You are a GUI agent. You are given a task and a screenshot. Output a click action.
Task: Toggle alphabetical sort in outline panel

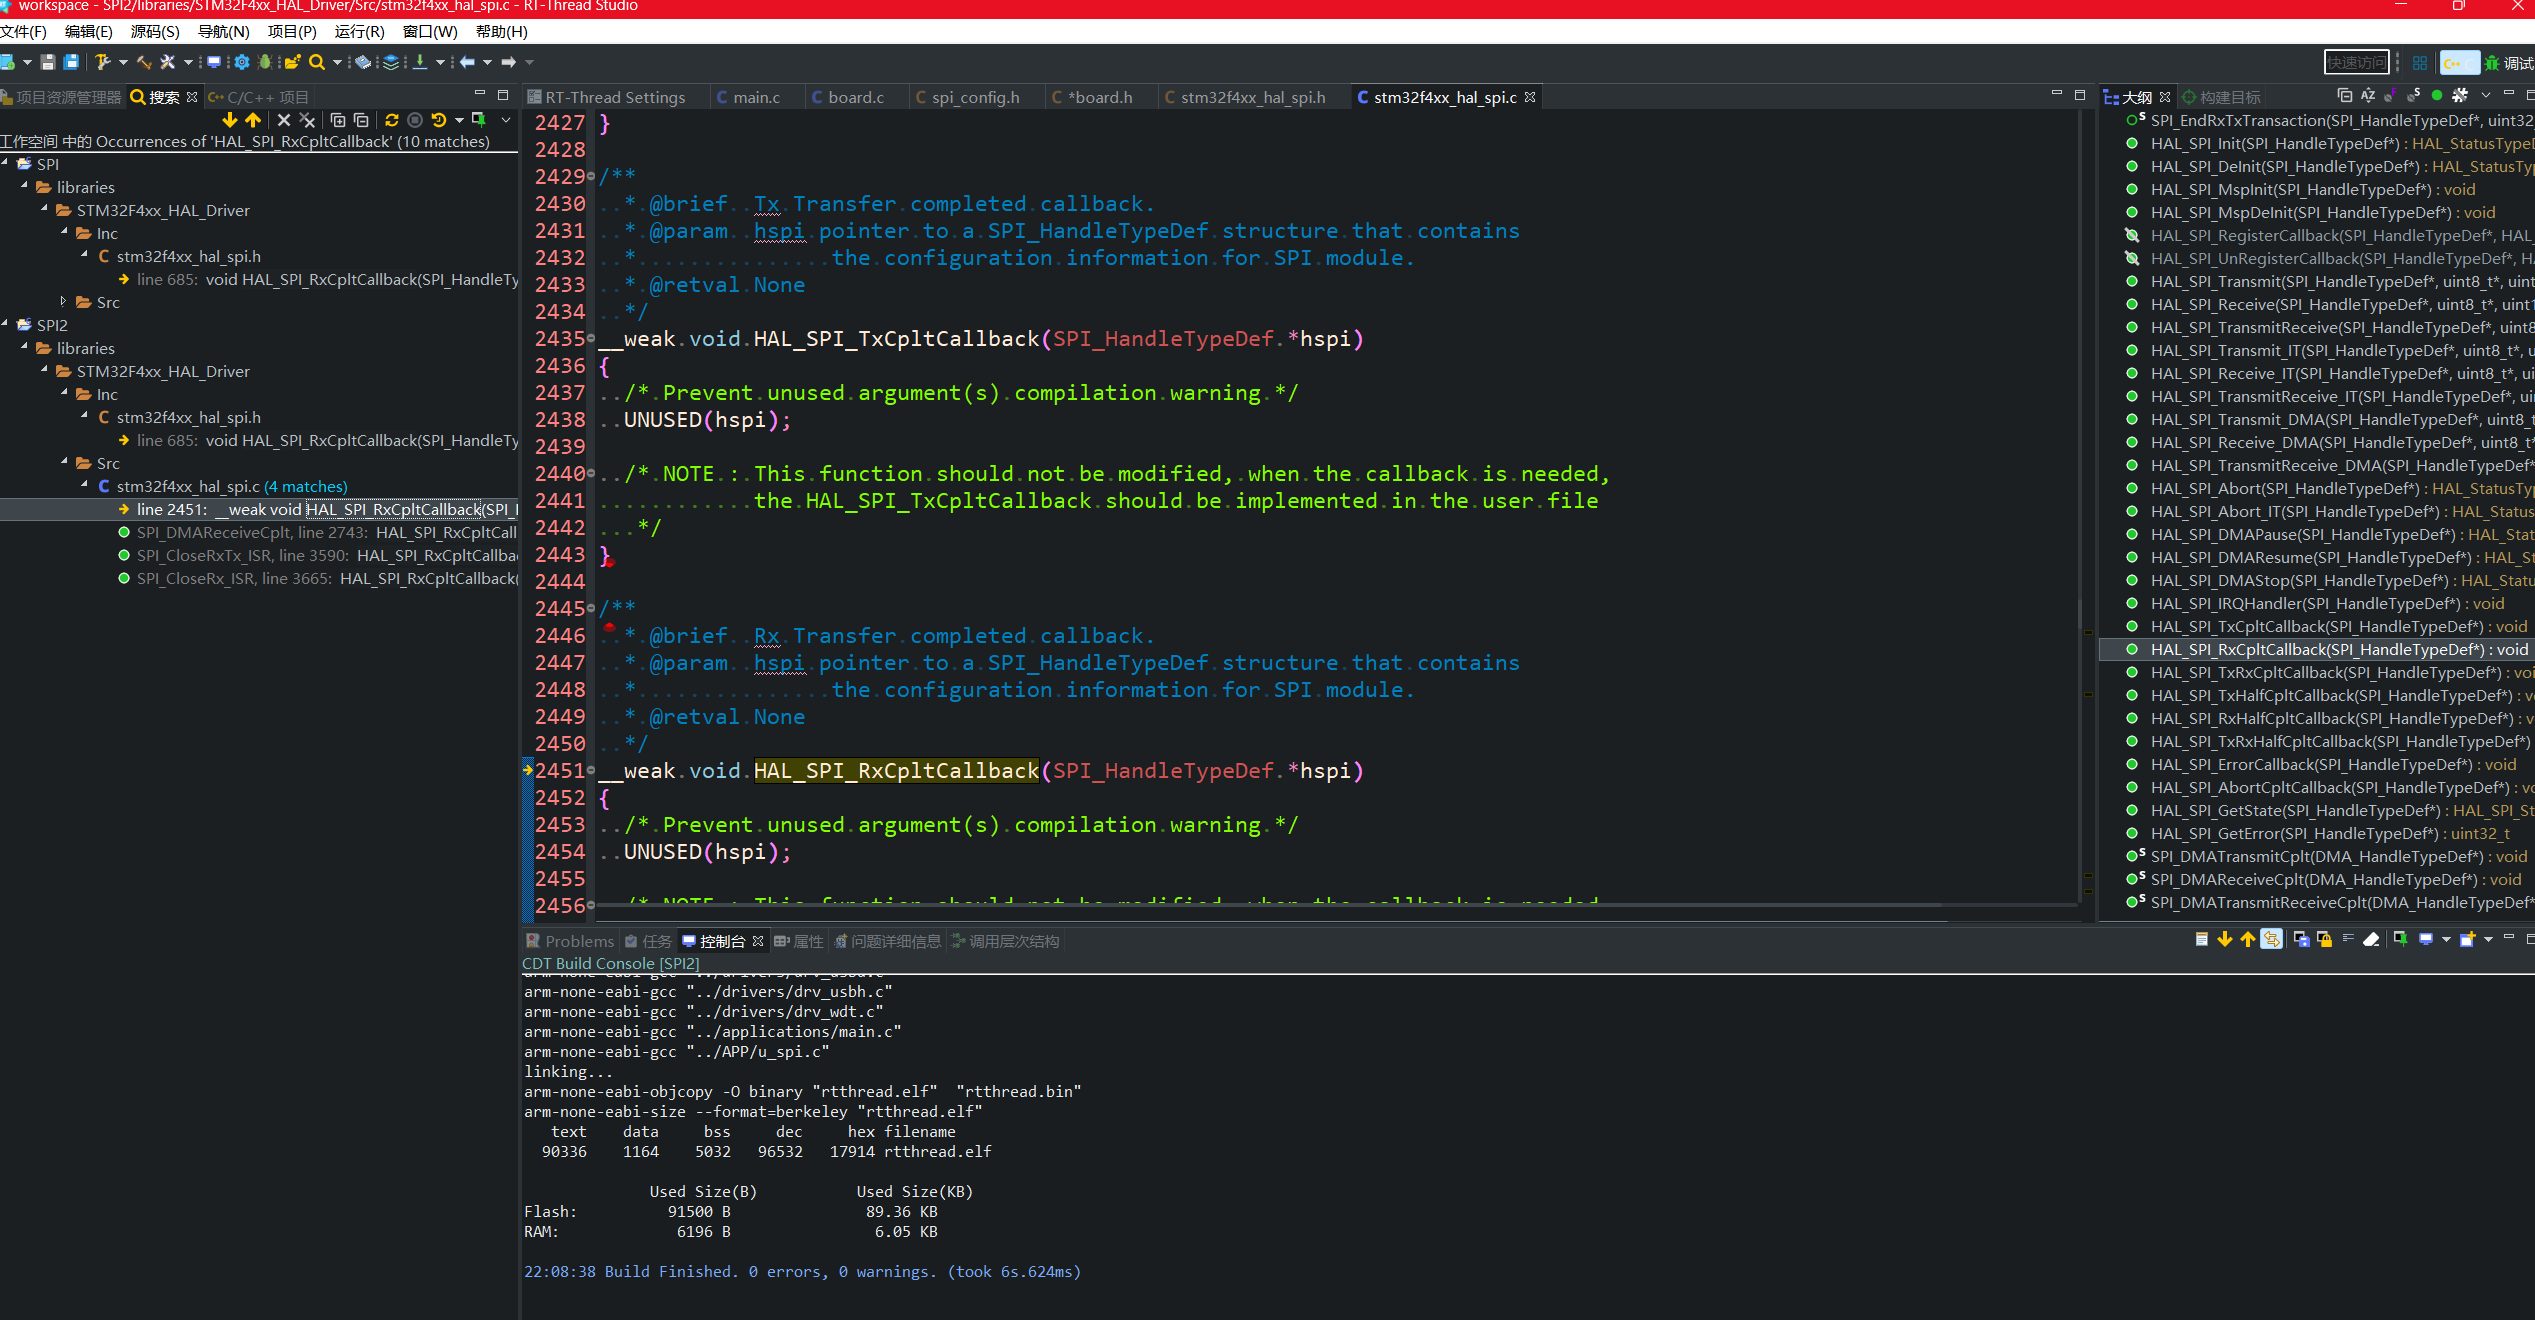coord(2368,96)
